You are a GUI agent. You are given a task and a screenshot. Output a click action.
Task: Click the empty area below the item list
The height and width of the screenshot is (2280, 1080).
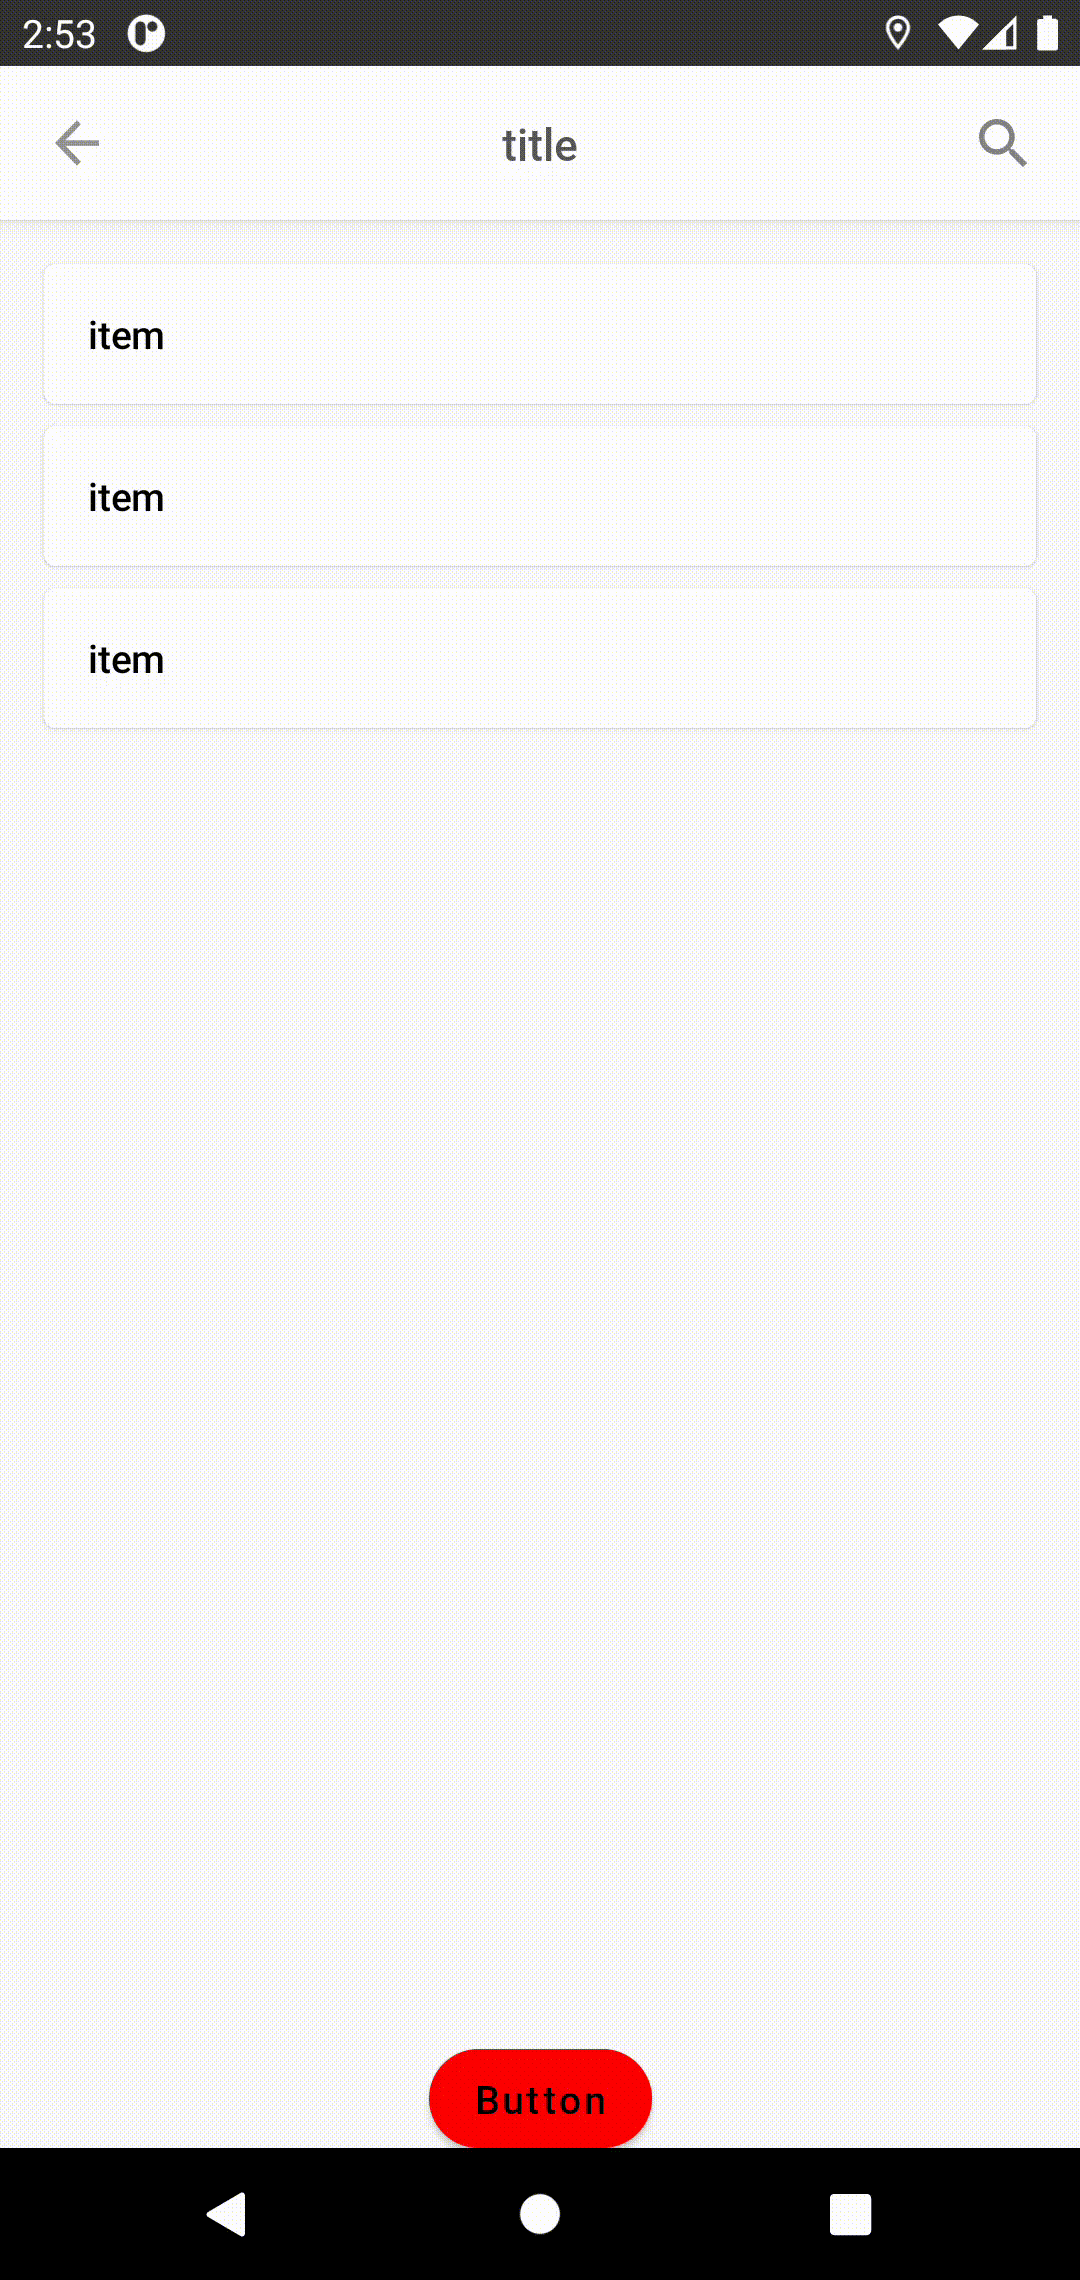540,1300
